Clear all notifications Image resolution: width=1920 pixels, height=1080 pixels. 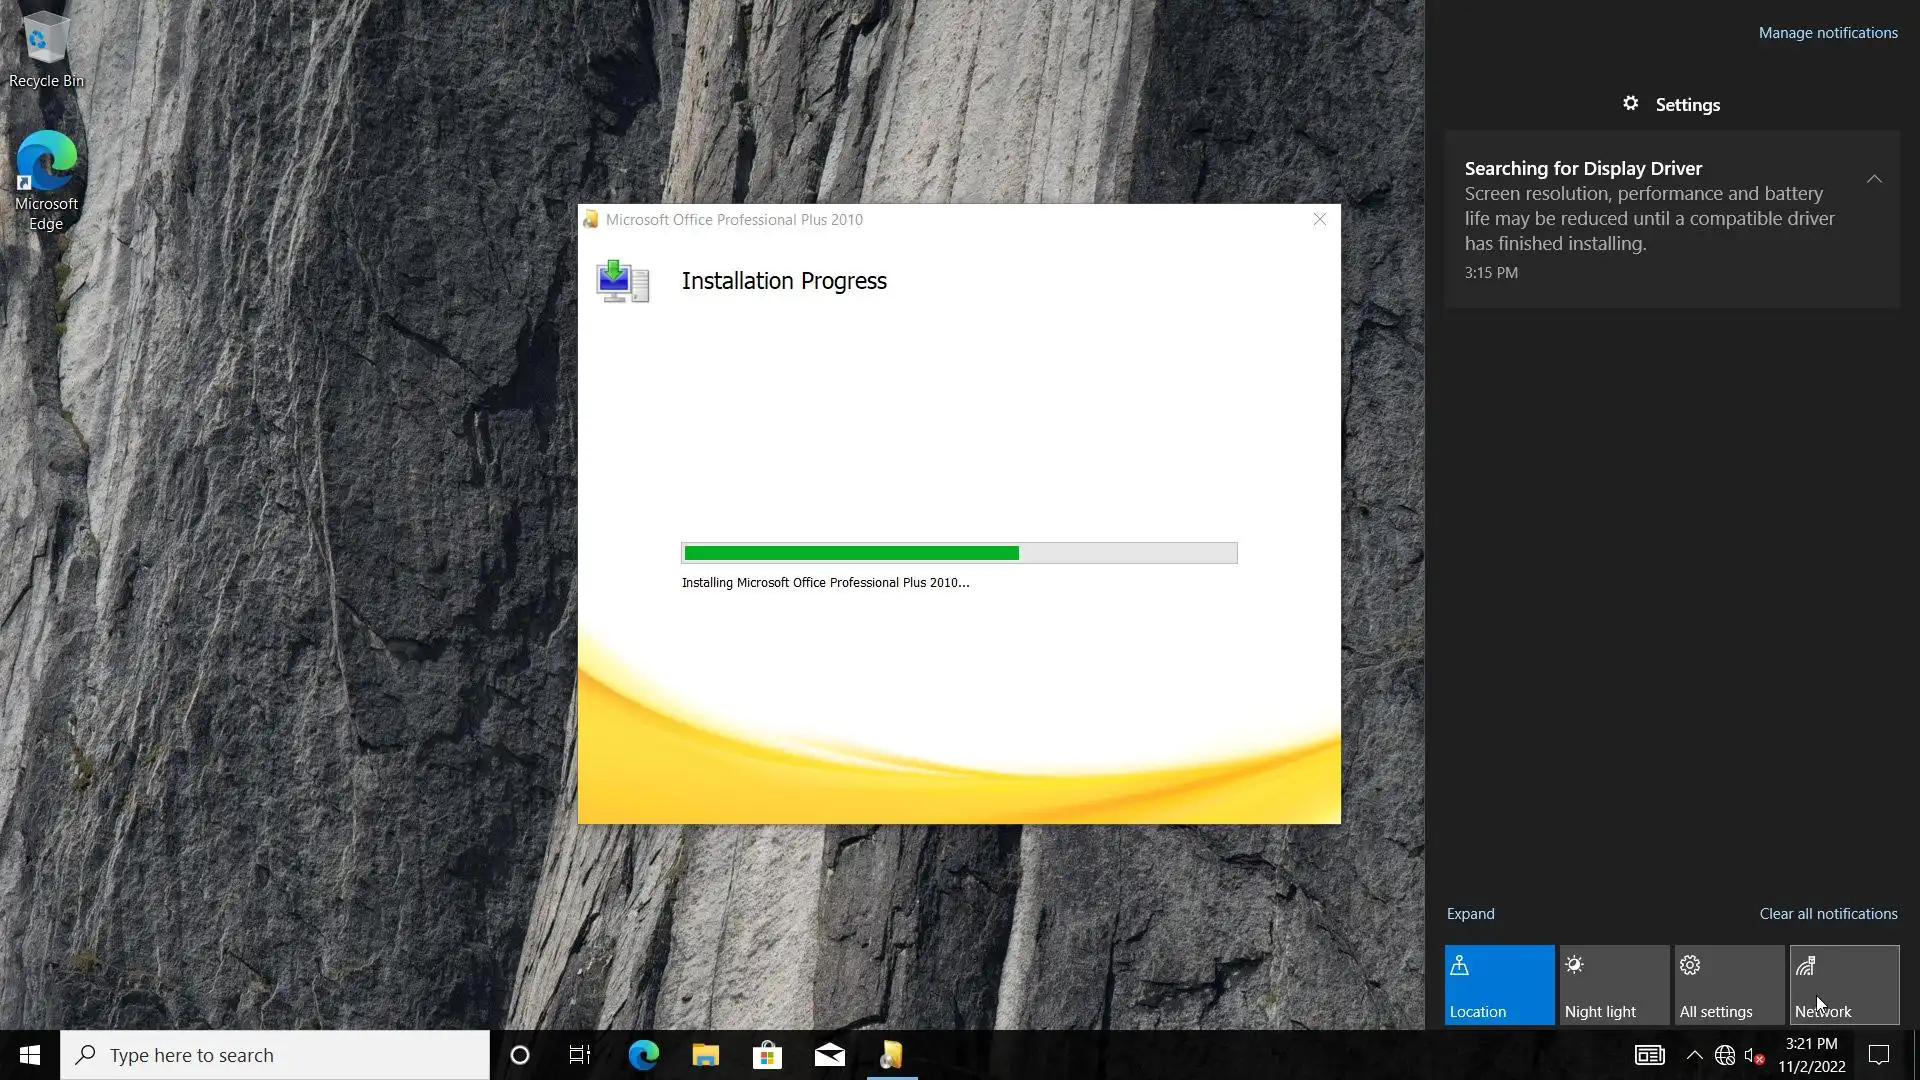[x=1827, y=914]
